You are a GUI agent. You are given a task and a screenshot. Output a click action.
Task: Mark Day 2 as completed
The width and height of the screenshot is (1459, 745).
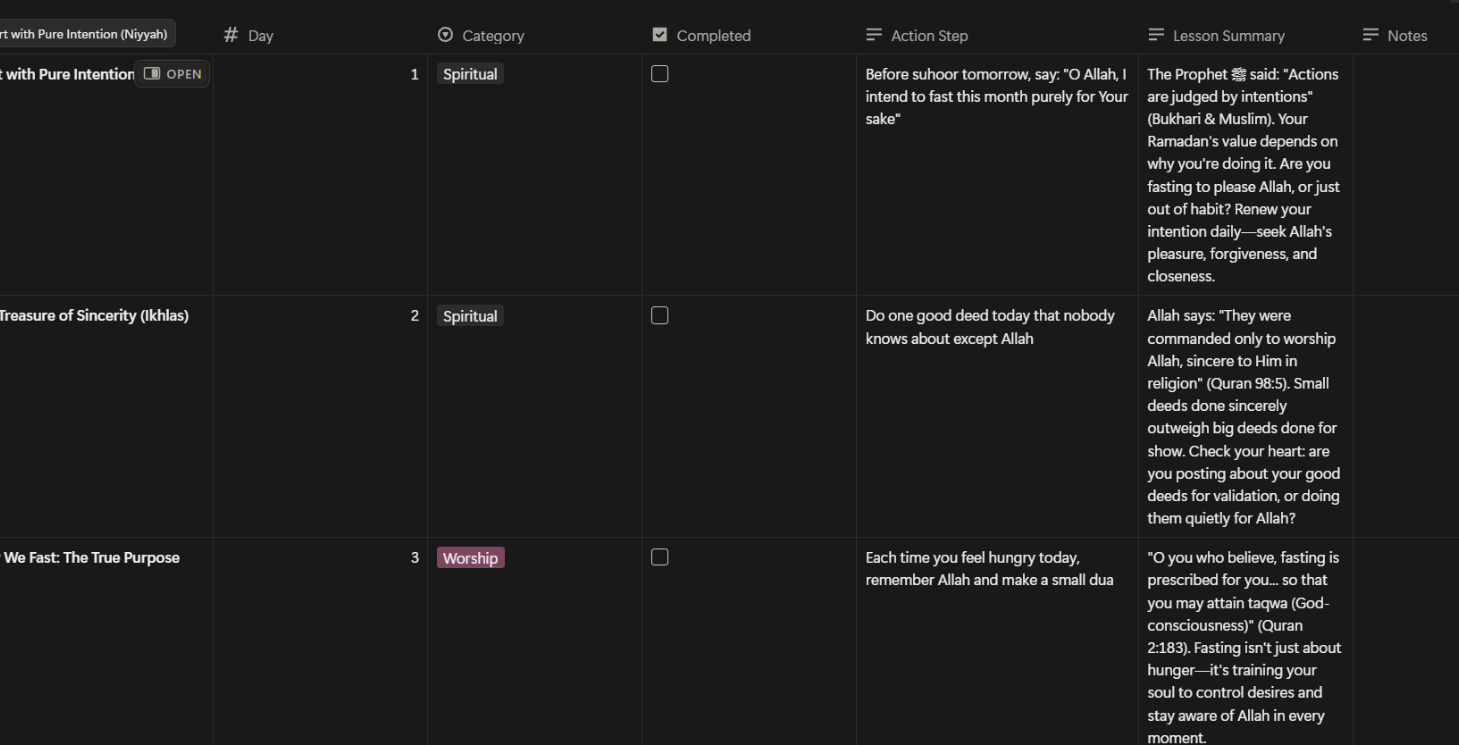pos(660,316)
